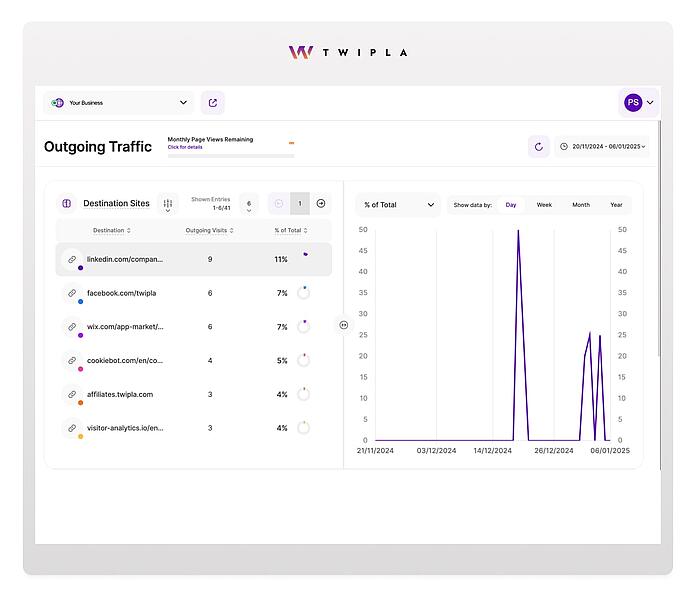The image size is (696, 596).
Task: Sort table by Destination column header
Action: (x=111, y=230)
